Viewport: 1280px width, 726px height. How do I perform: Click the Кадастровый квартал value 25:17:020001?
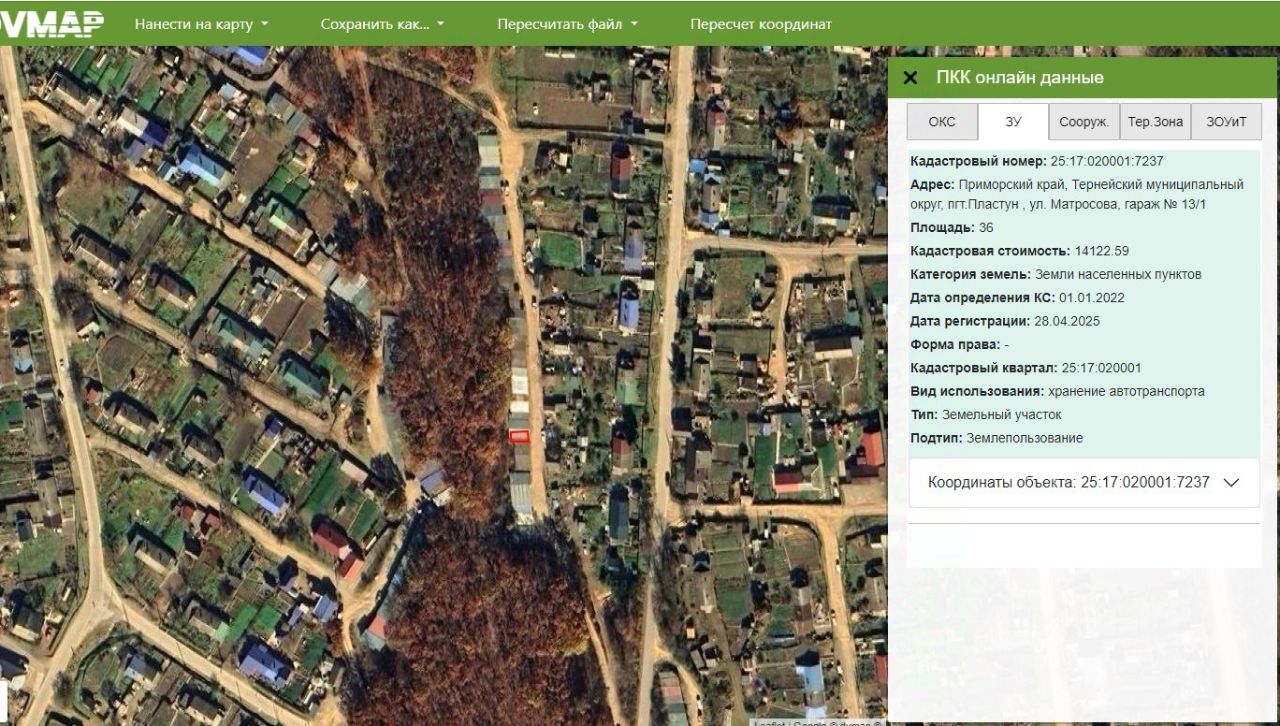pos(1101,368)
